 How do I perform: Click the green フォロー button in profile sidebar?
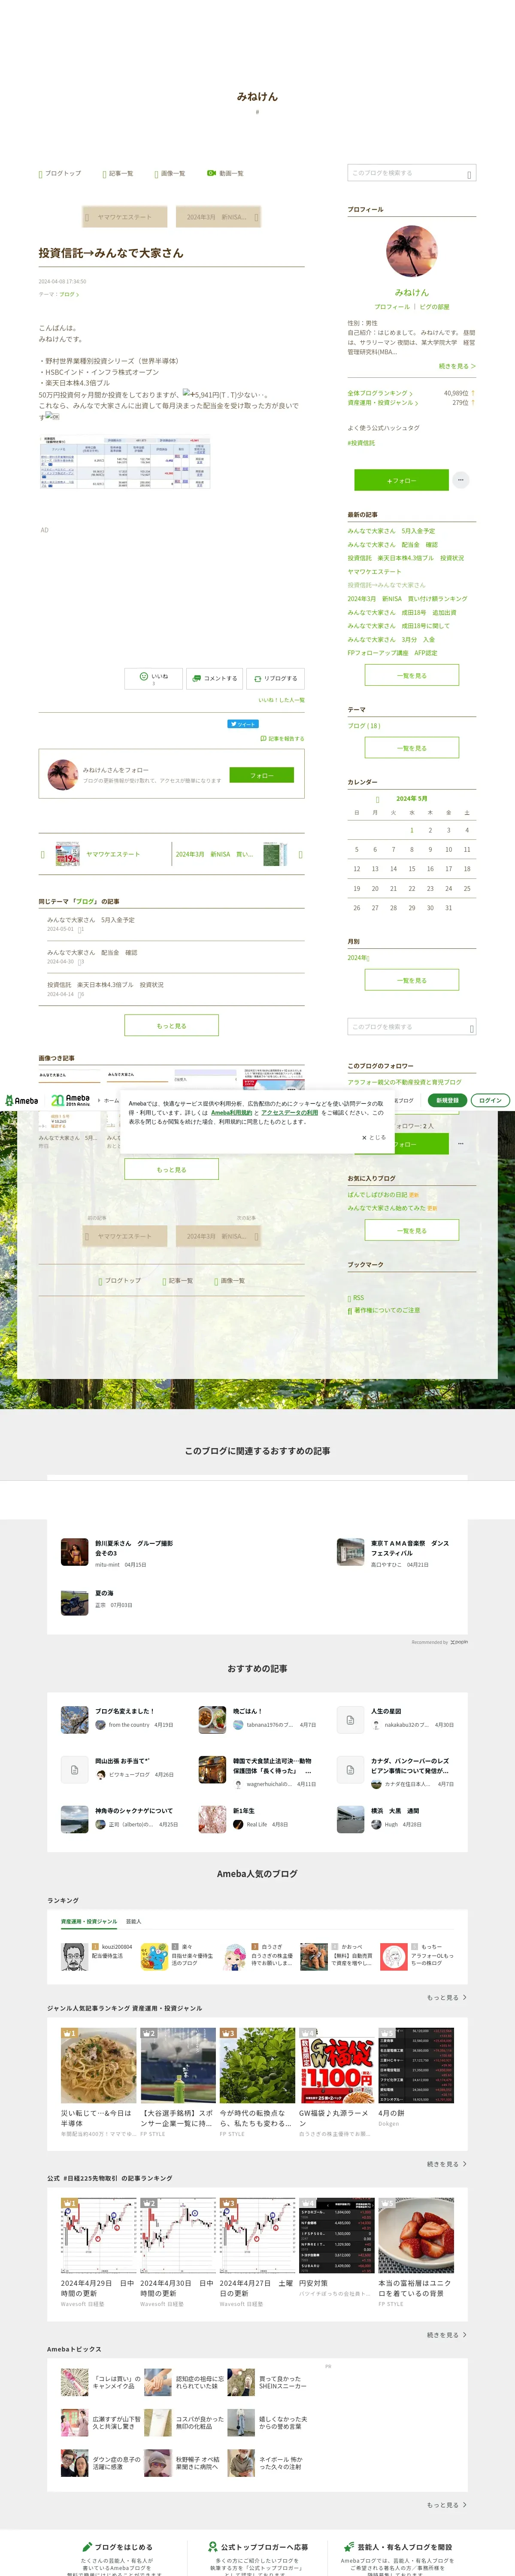point(402,480)
